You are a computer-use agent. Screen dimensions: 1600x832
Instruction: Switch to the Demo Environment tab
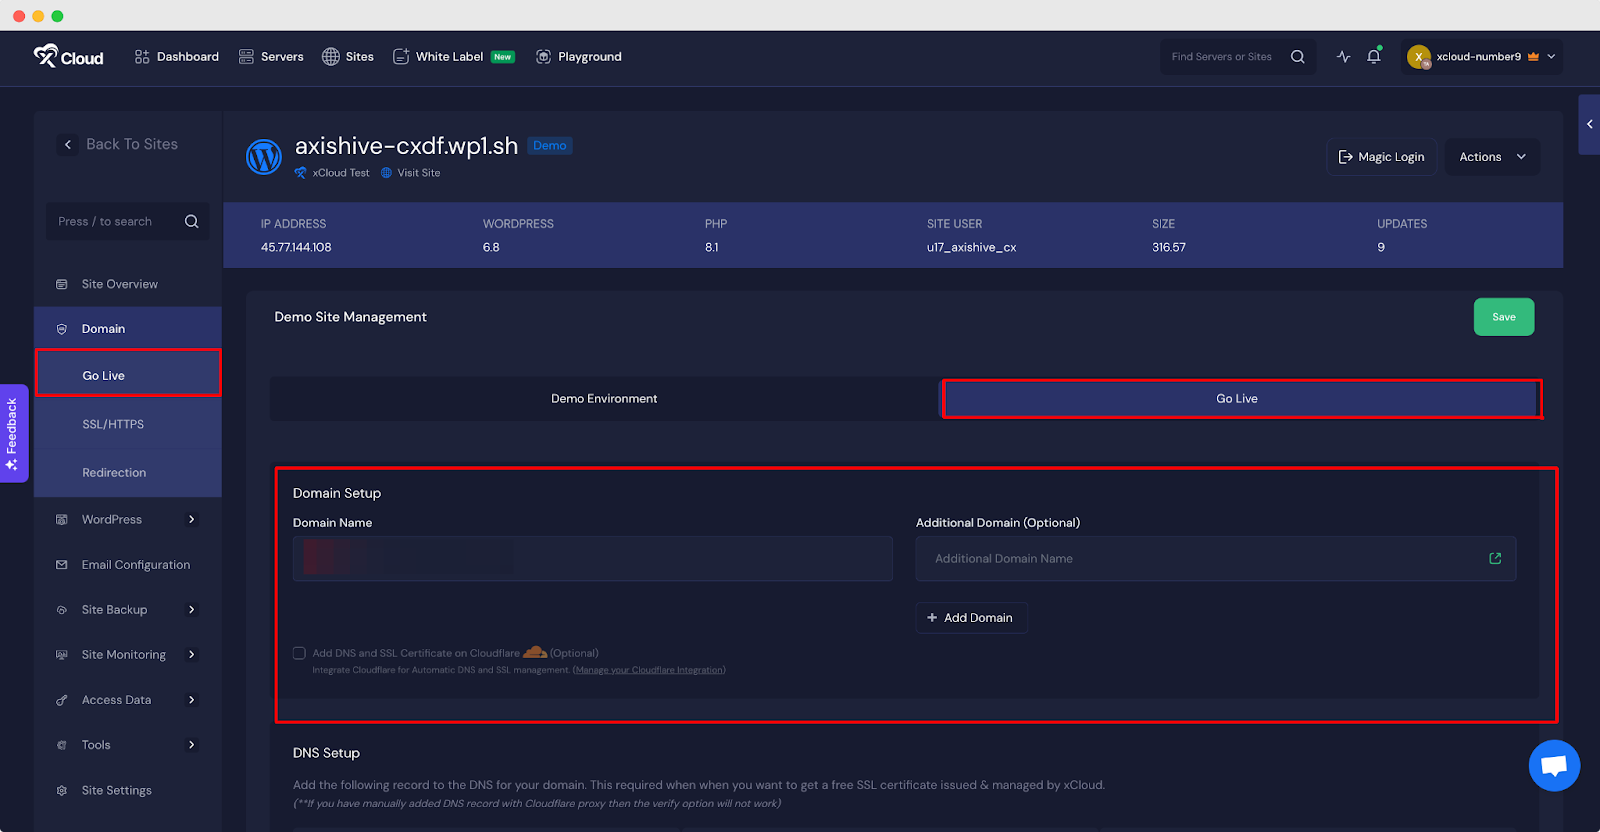[x=604, y=399]
